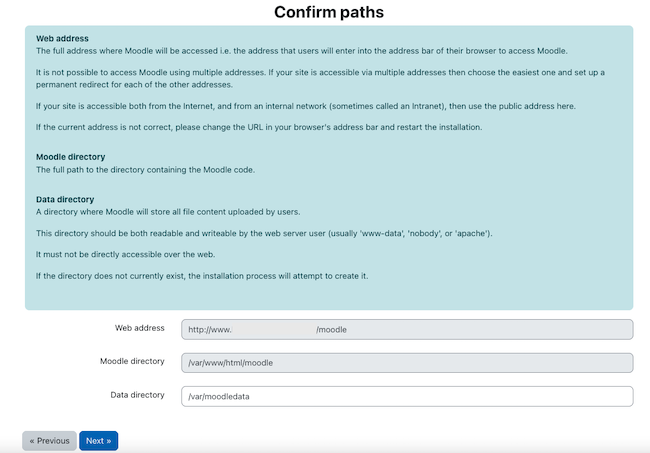Go back with the Previous button
Viewport: 650px width, 453px height.
tap(49, 441)
